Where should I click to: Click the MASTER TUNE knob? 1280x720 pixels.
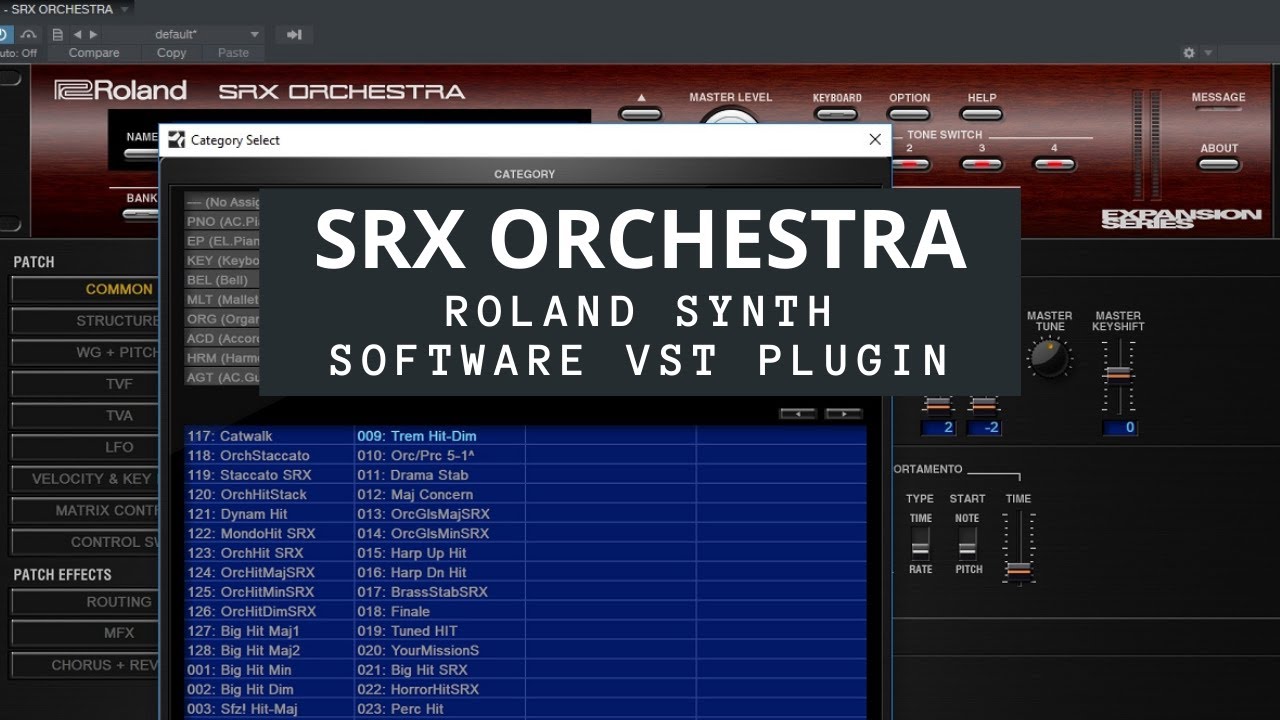pos(1049,357)
